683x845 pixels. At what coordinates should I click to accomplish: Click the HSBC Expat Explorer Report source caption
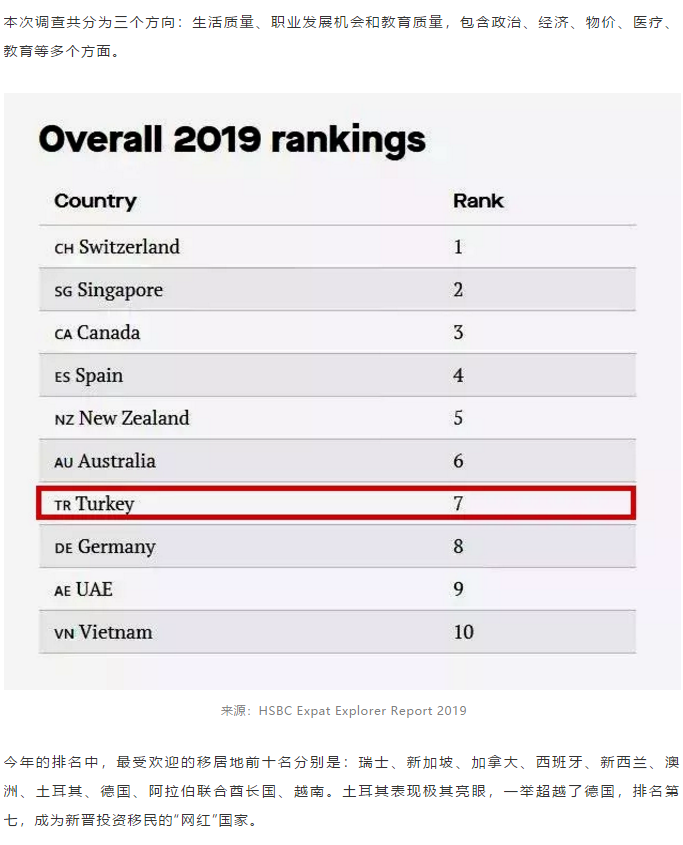(x=344, y=711)
